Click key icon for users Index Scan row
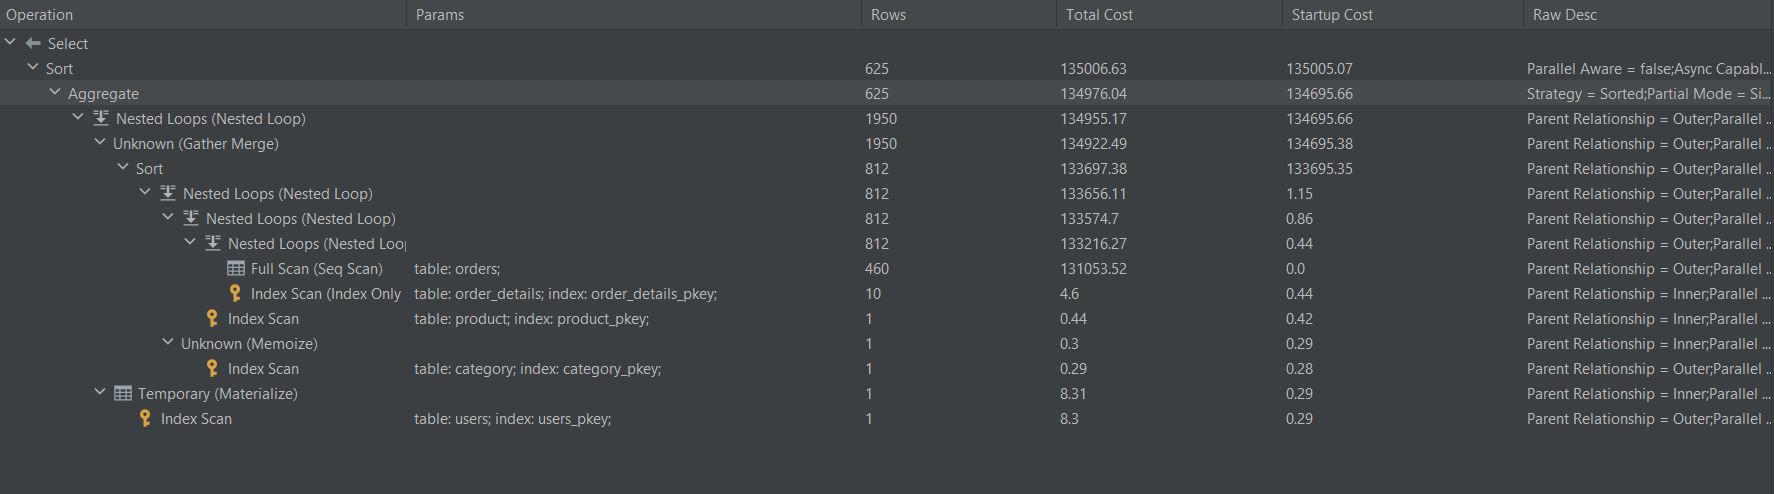The image size is (1774, 494). pos(145,419)
